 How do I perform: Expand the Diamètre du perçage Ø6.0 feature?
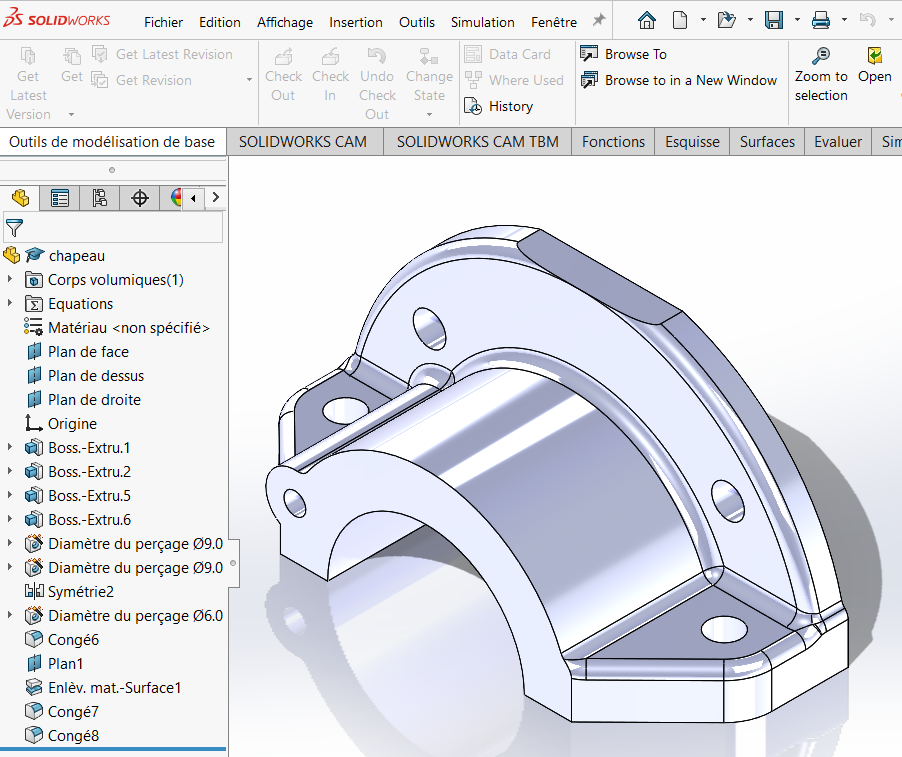(x=10, y=615)
